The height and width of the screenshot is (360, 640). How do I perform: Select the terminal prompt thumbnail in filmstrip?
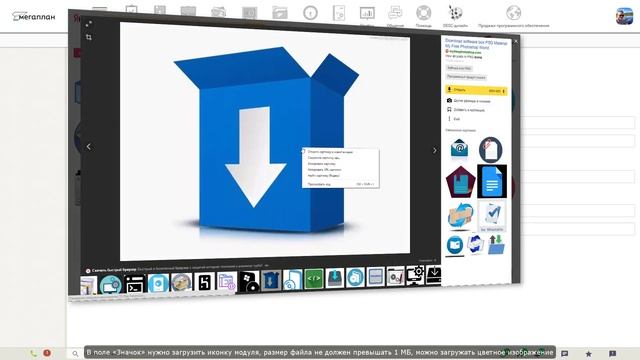[x=135, y=284]
